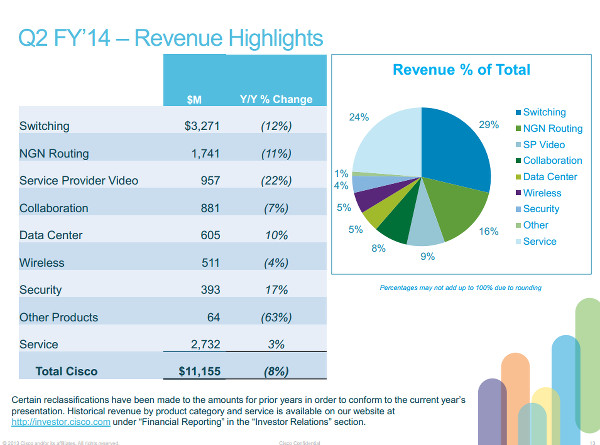This screenshot has height=445, width=600.
Task: Click the '(8%)' total change value
Action: (276, 371)
